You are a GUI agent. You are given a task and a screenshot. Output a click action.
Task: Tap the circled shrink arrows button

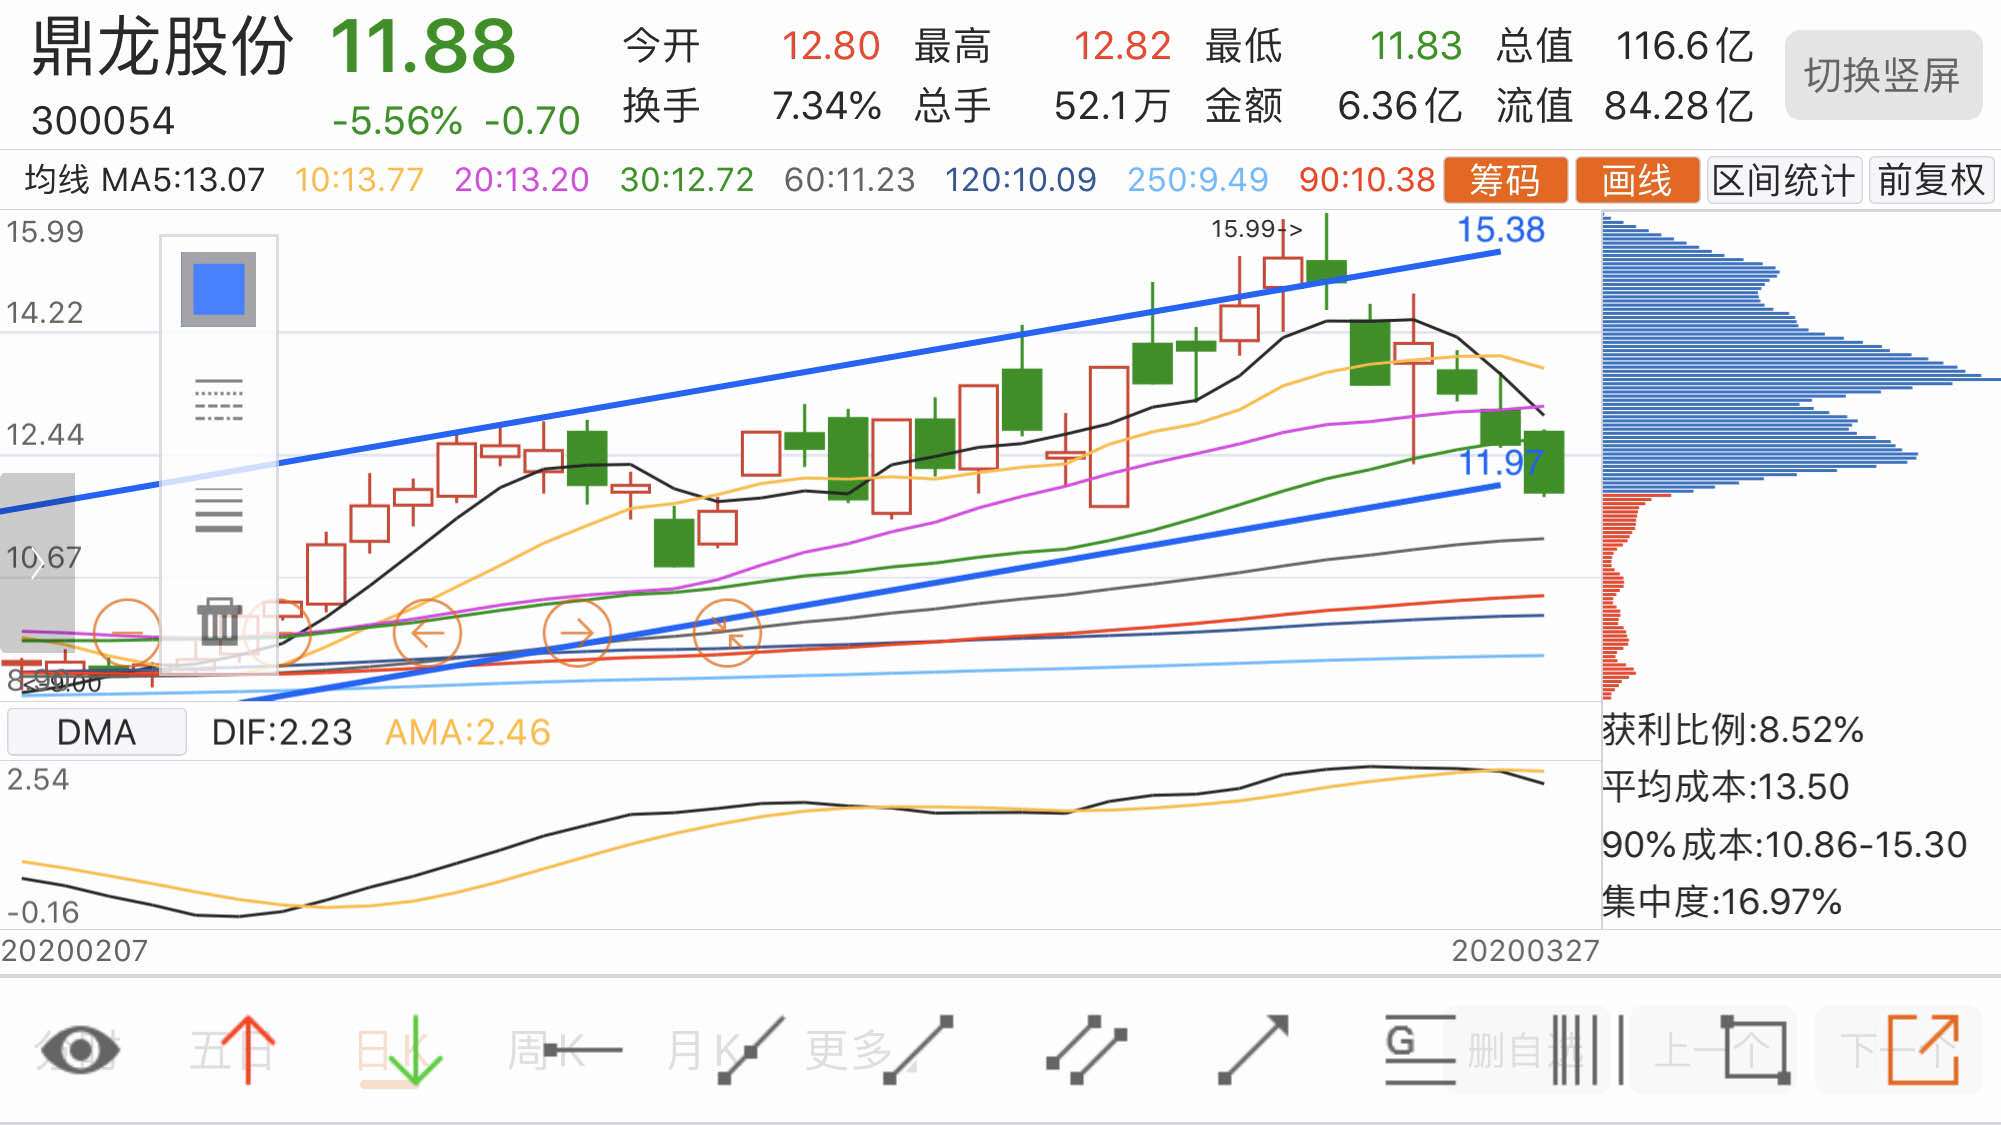pos(727,632)
